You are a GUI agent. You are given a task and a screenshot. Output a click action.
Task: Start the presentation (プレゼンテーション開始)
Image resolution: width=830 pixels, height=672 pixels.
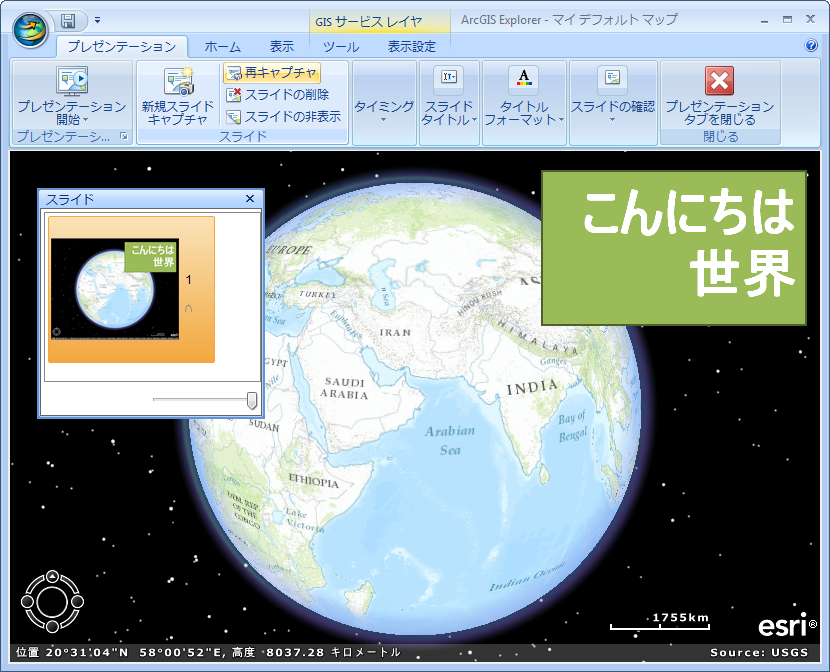point(71,93)
